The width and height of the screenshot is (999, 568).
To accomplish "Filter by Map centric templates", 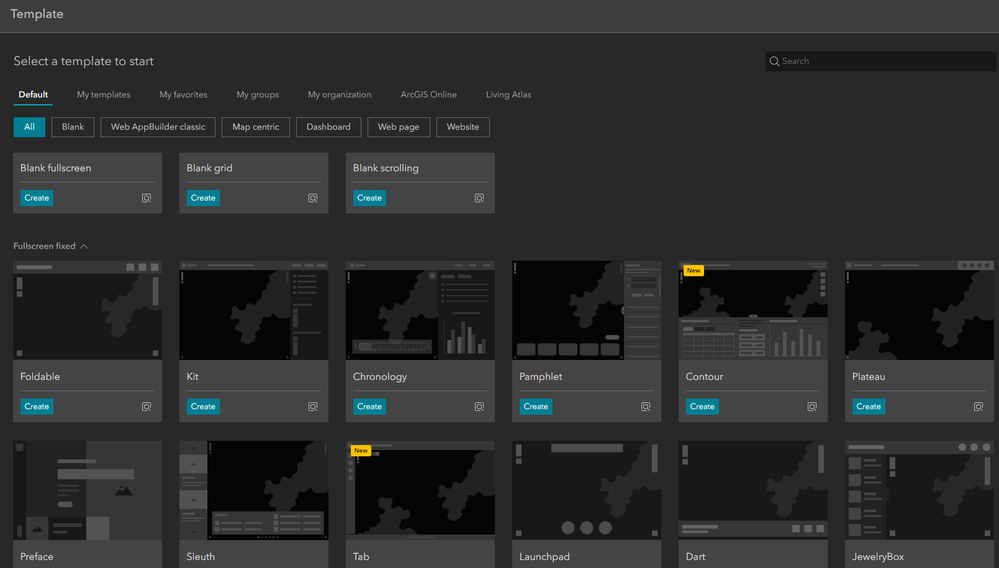I will (x=255, y=127).
